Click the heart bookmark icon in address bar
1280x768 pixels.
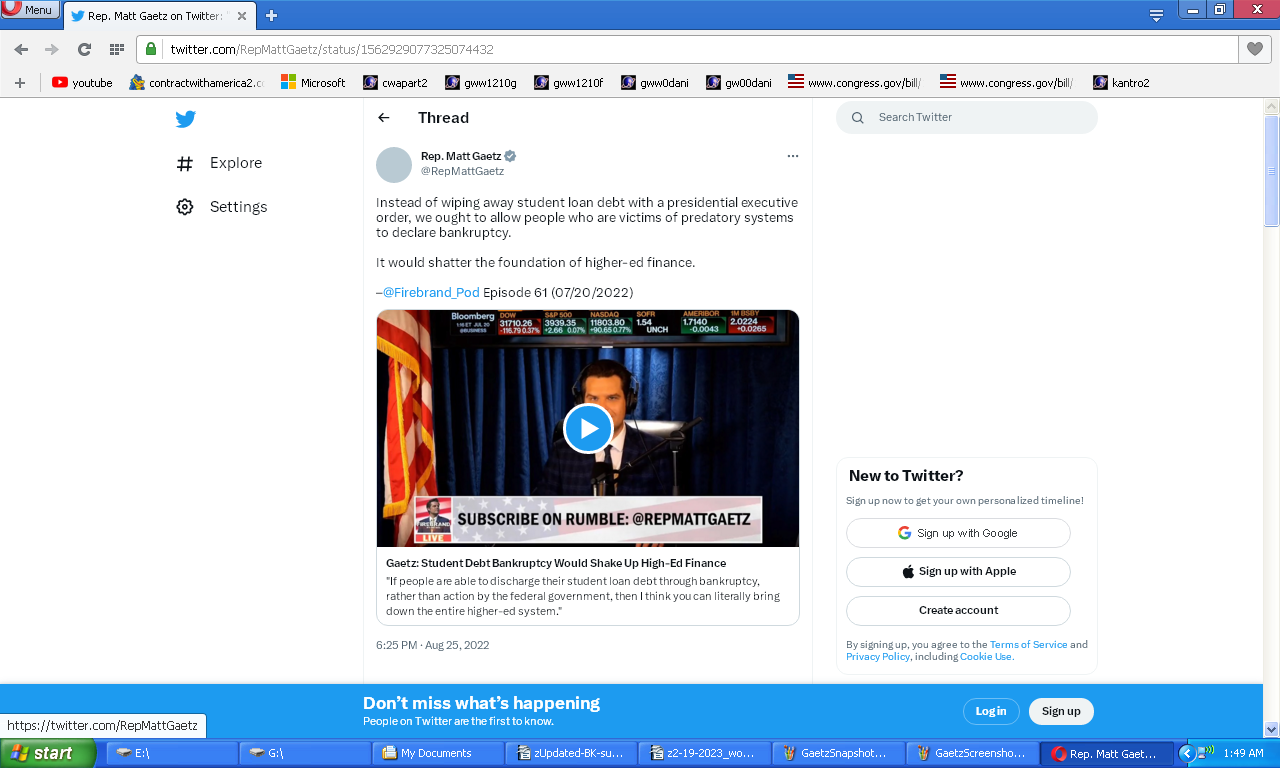1254,49
